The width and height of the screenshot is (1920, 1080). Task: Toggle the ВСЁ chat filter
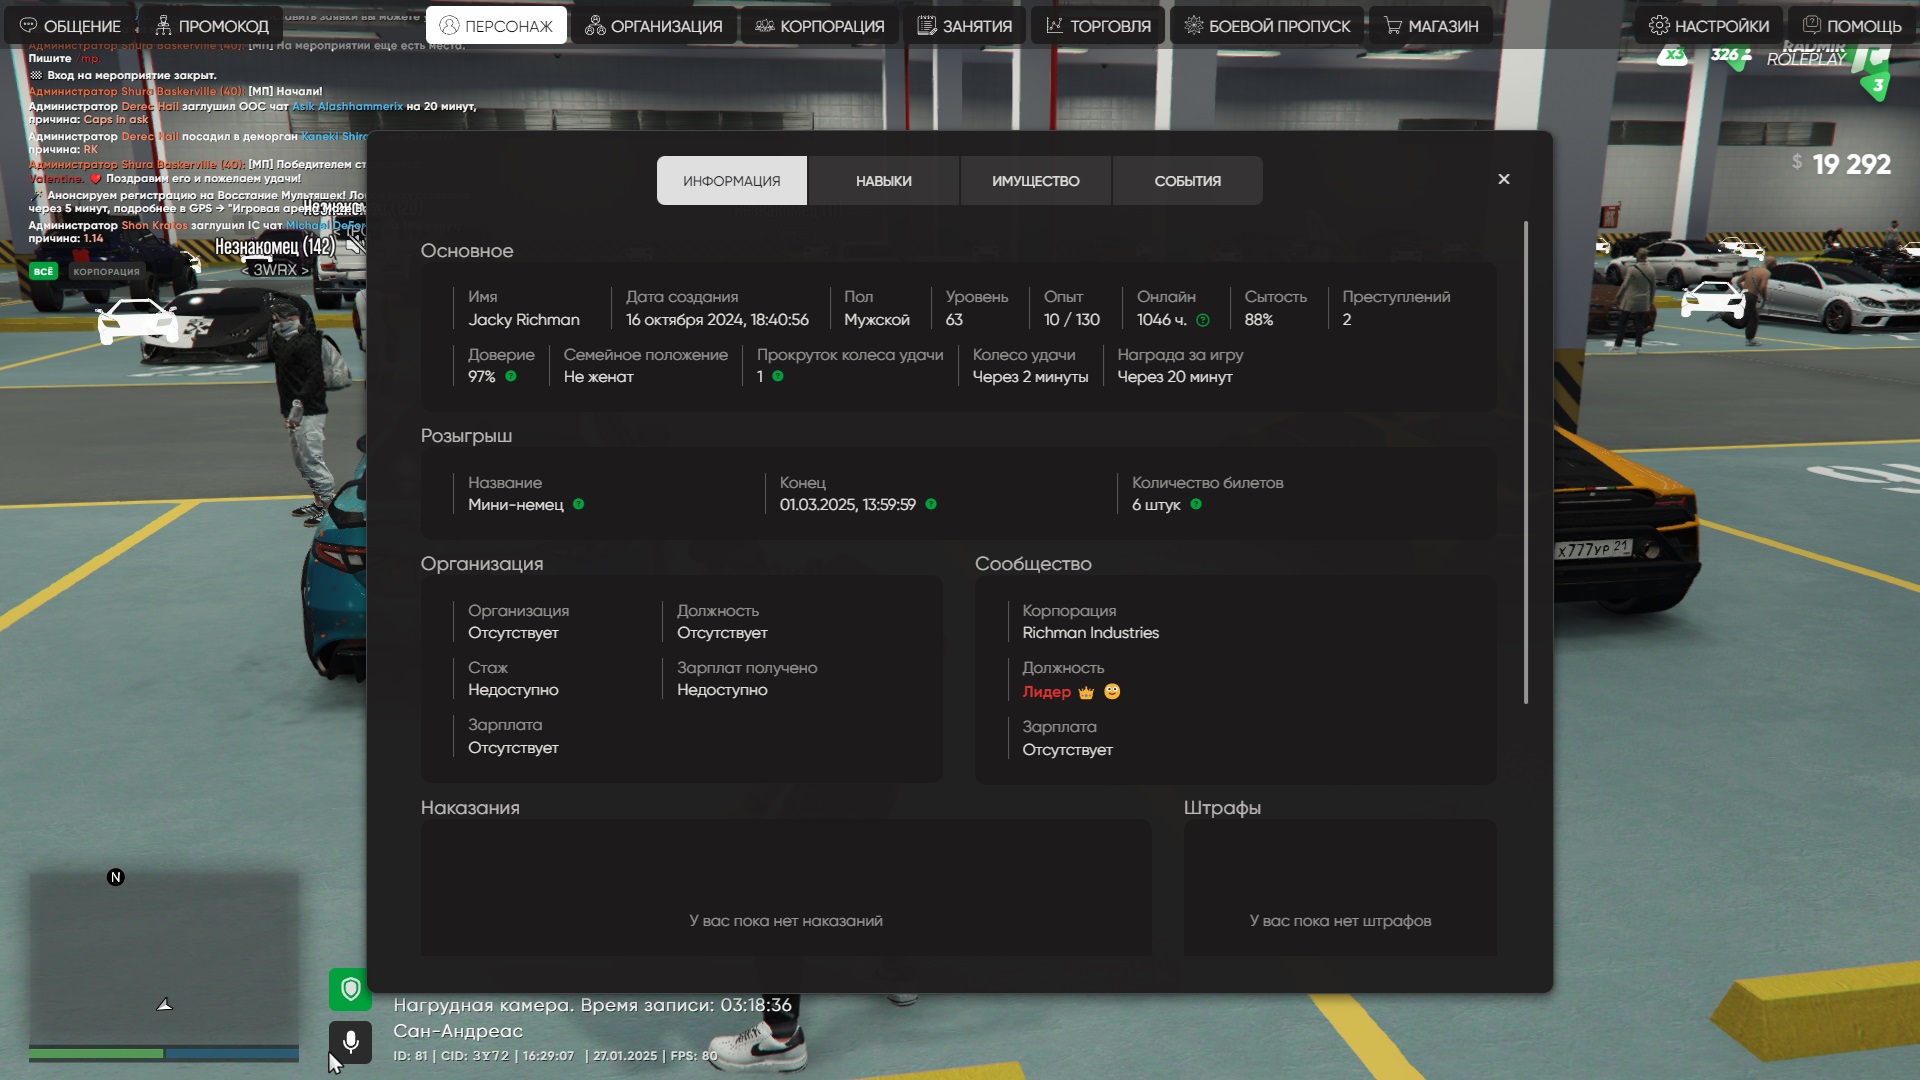[43, 272]
